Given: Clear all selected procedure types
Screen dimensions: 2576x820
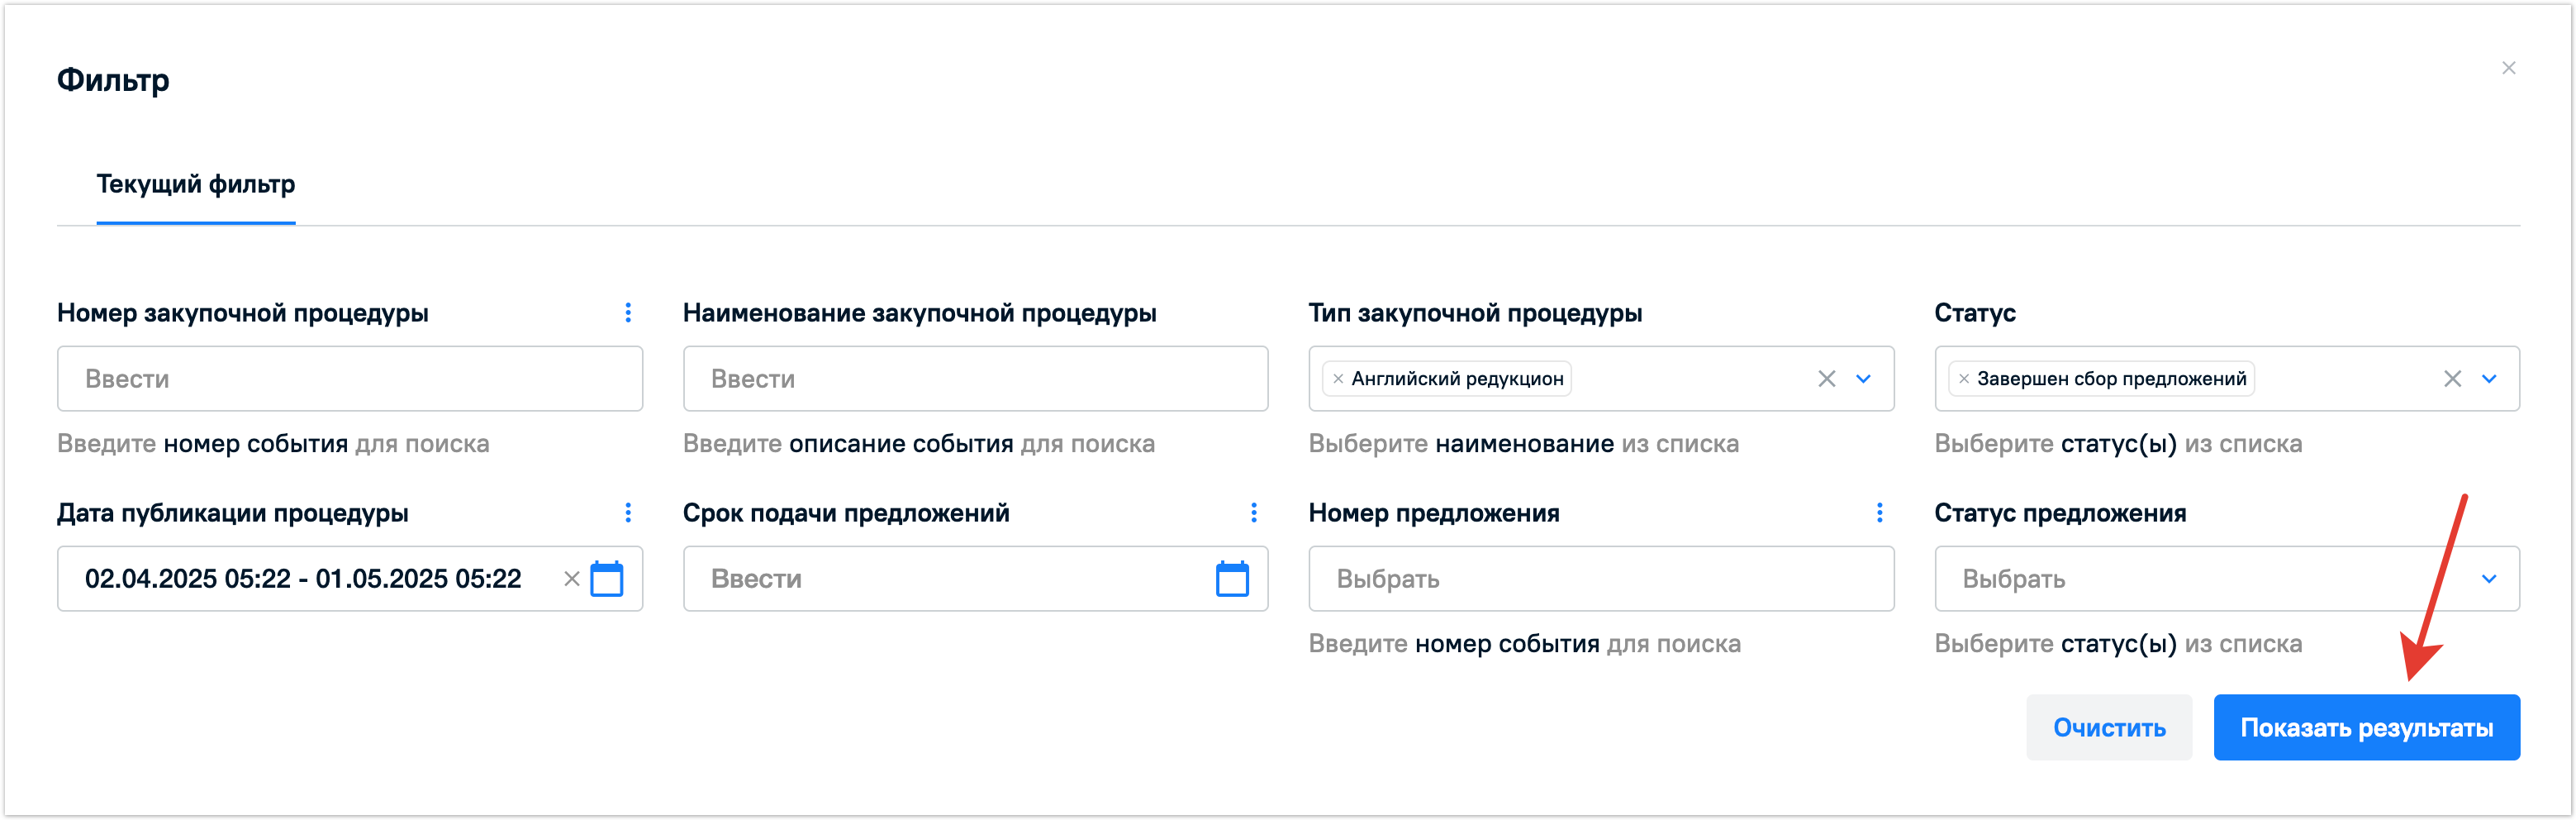Looking at the screenshot, I should pos(1826,379).
